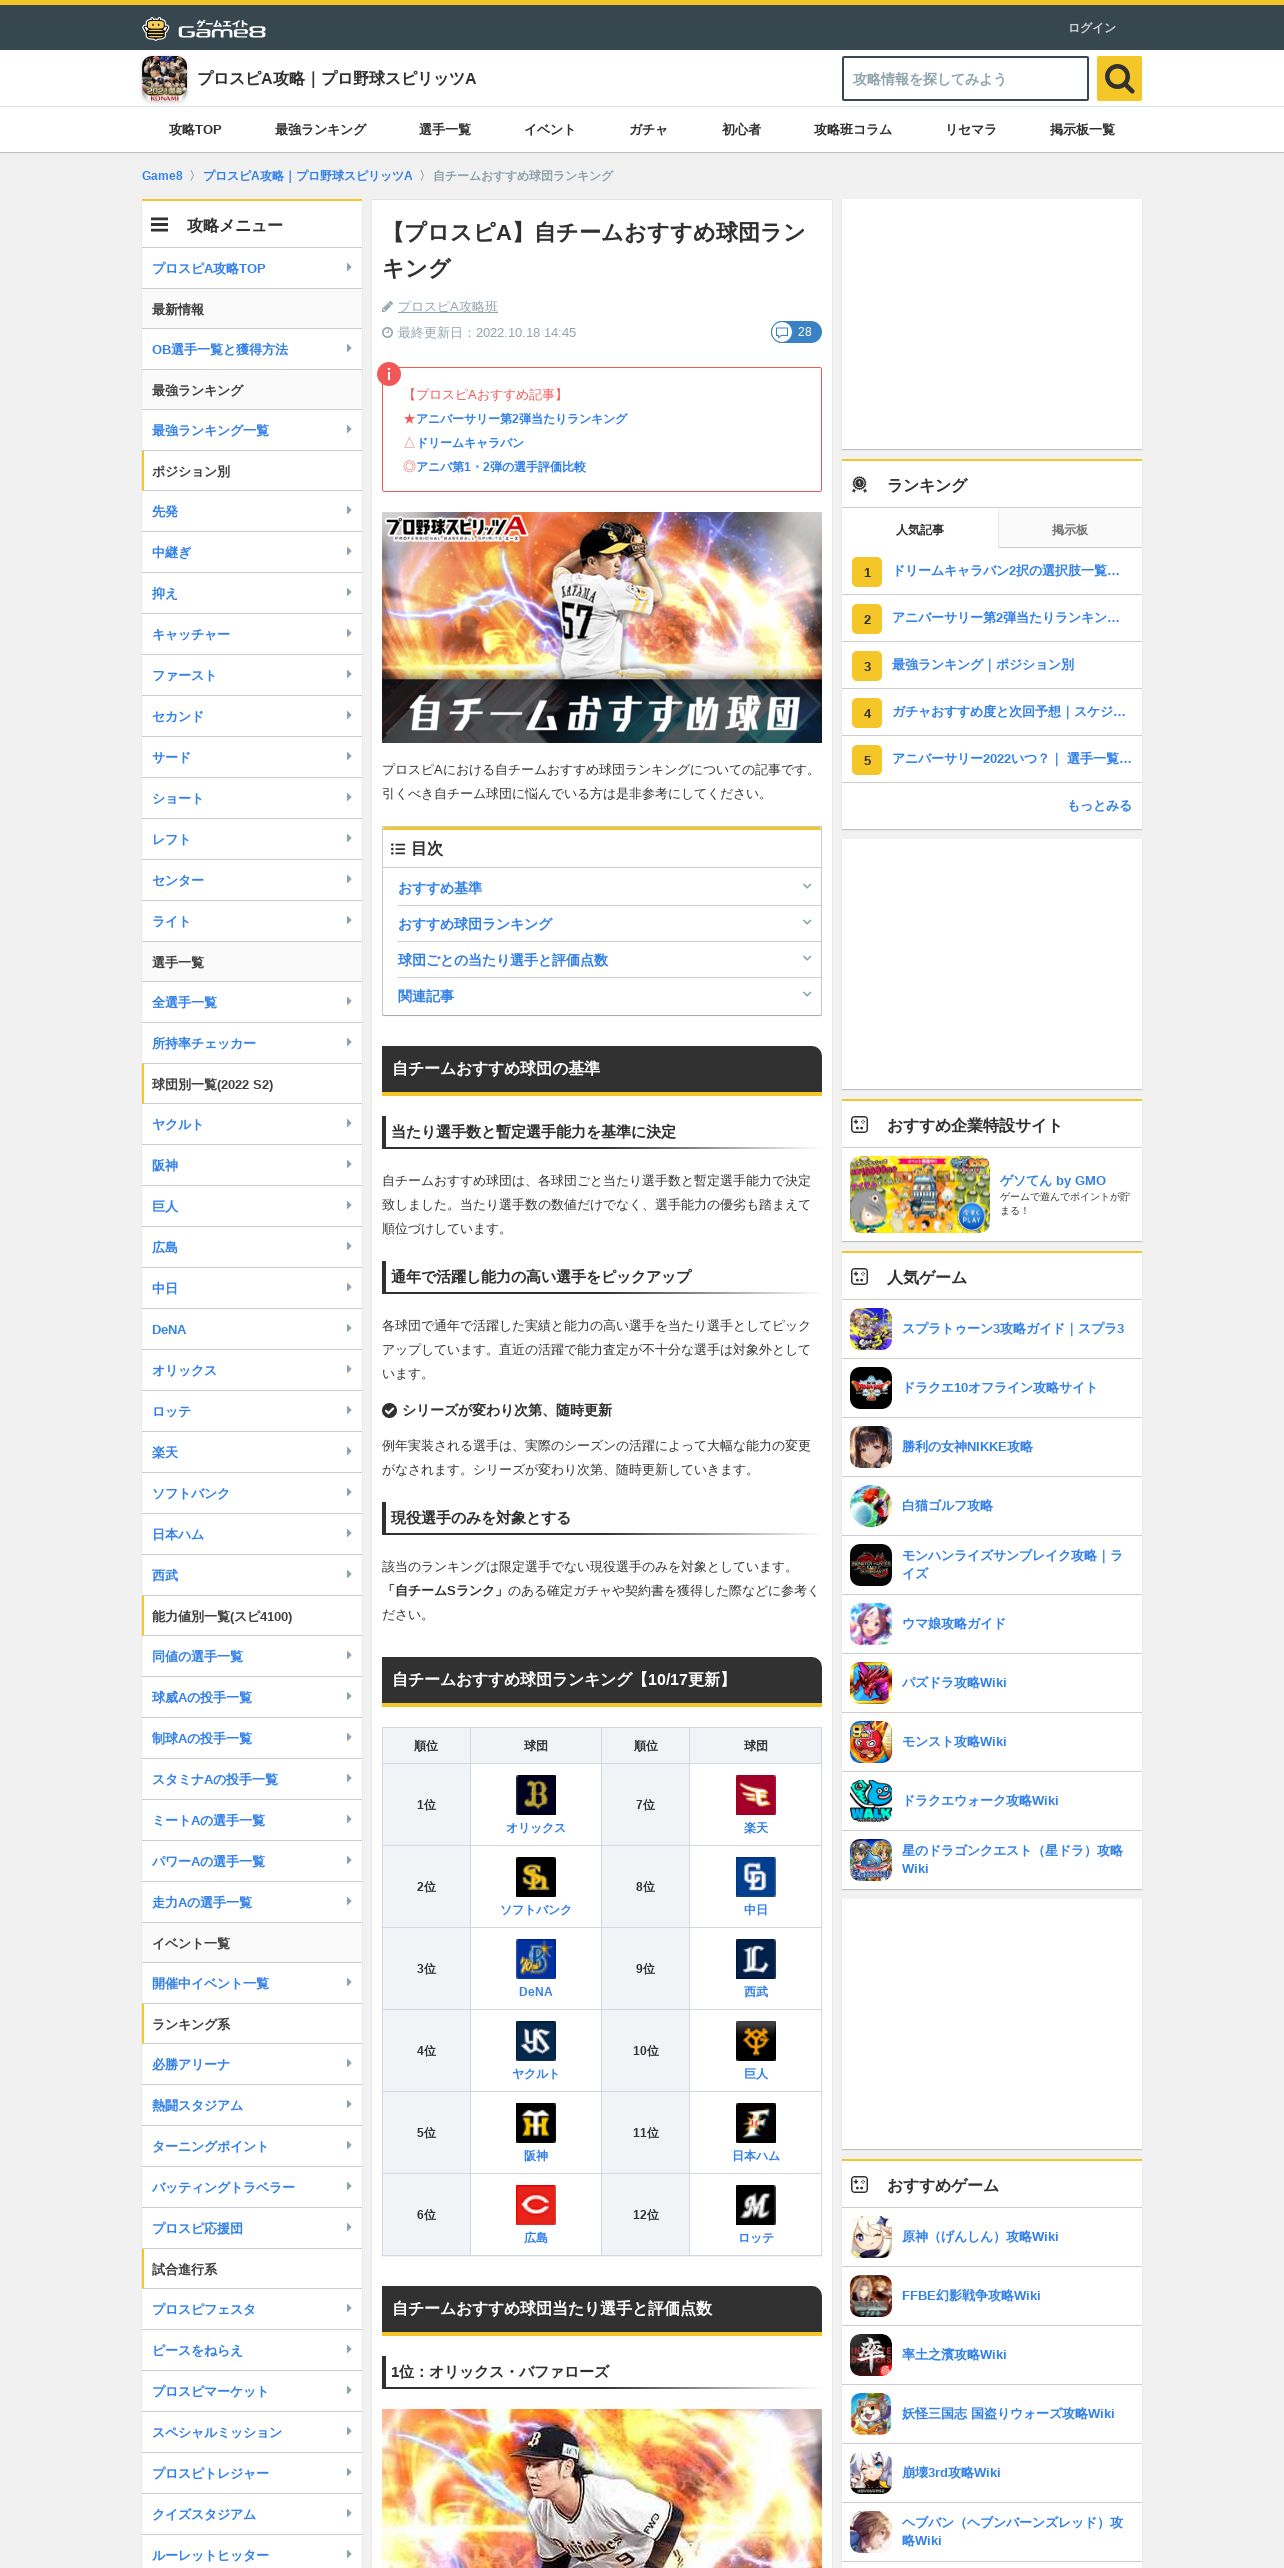The height and width of the screenshot is (2568, 1284).
Task: Focus the 攻略情報を探してみよう search field
Action: 965,78
